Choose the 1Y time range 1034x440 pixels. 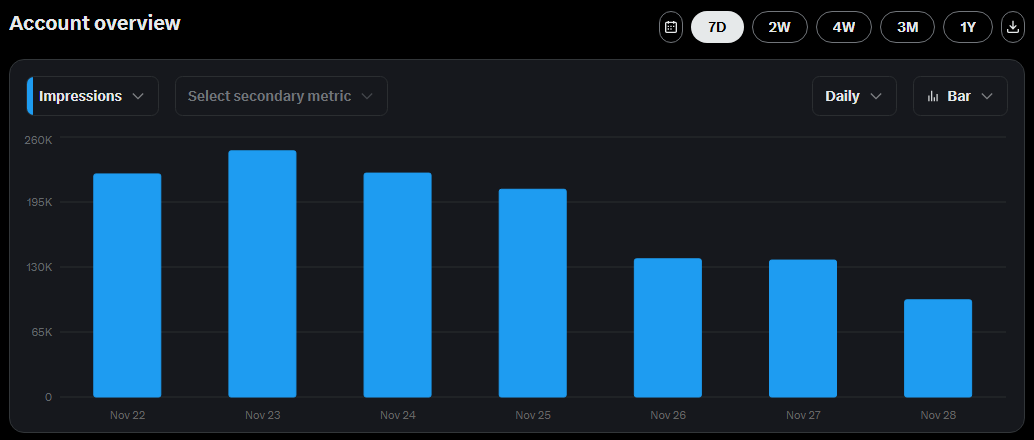point(968,27)
